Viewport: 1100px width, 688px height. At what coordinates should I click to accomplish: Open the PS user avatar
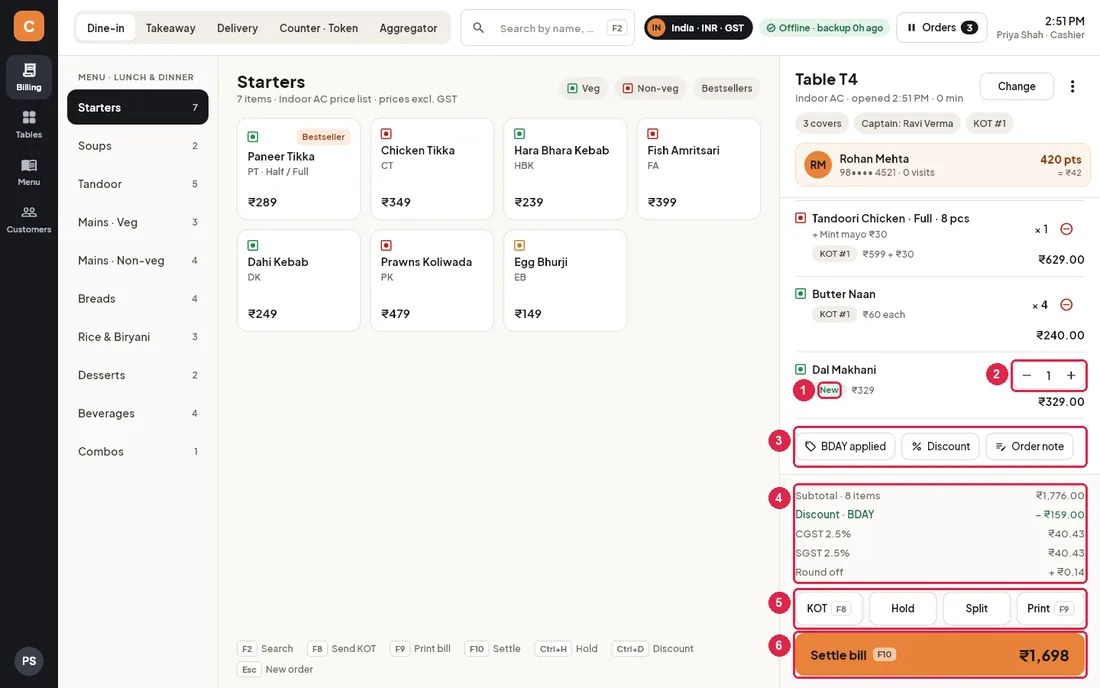point(29,661)
